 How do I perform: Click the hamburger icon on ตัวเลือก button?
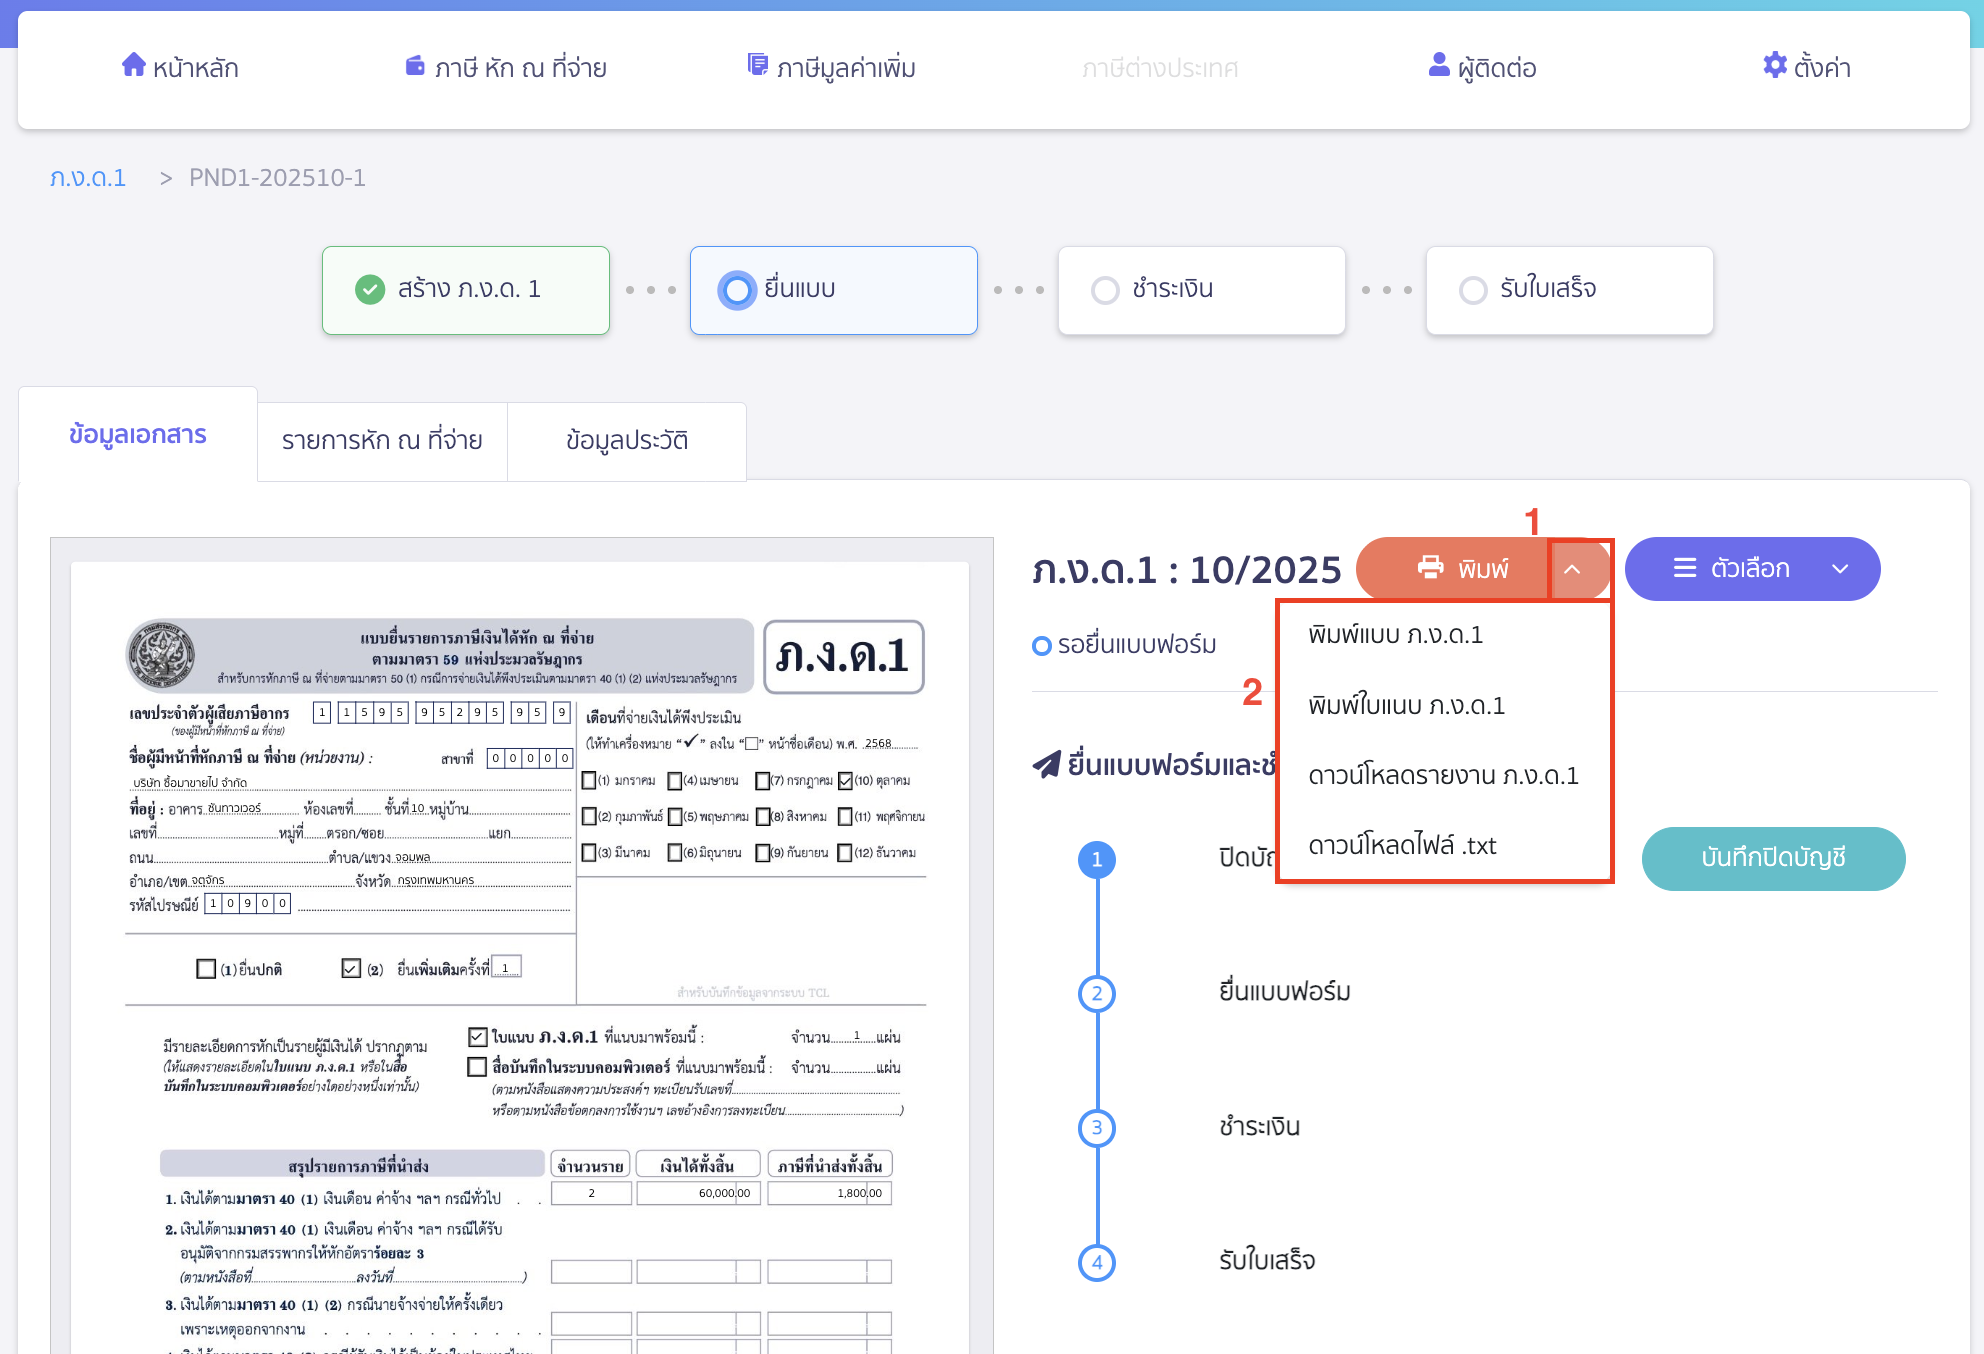point(1685,568)
